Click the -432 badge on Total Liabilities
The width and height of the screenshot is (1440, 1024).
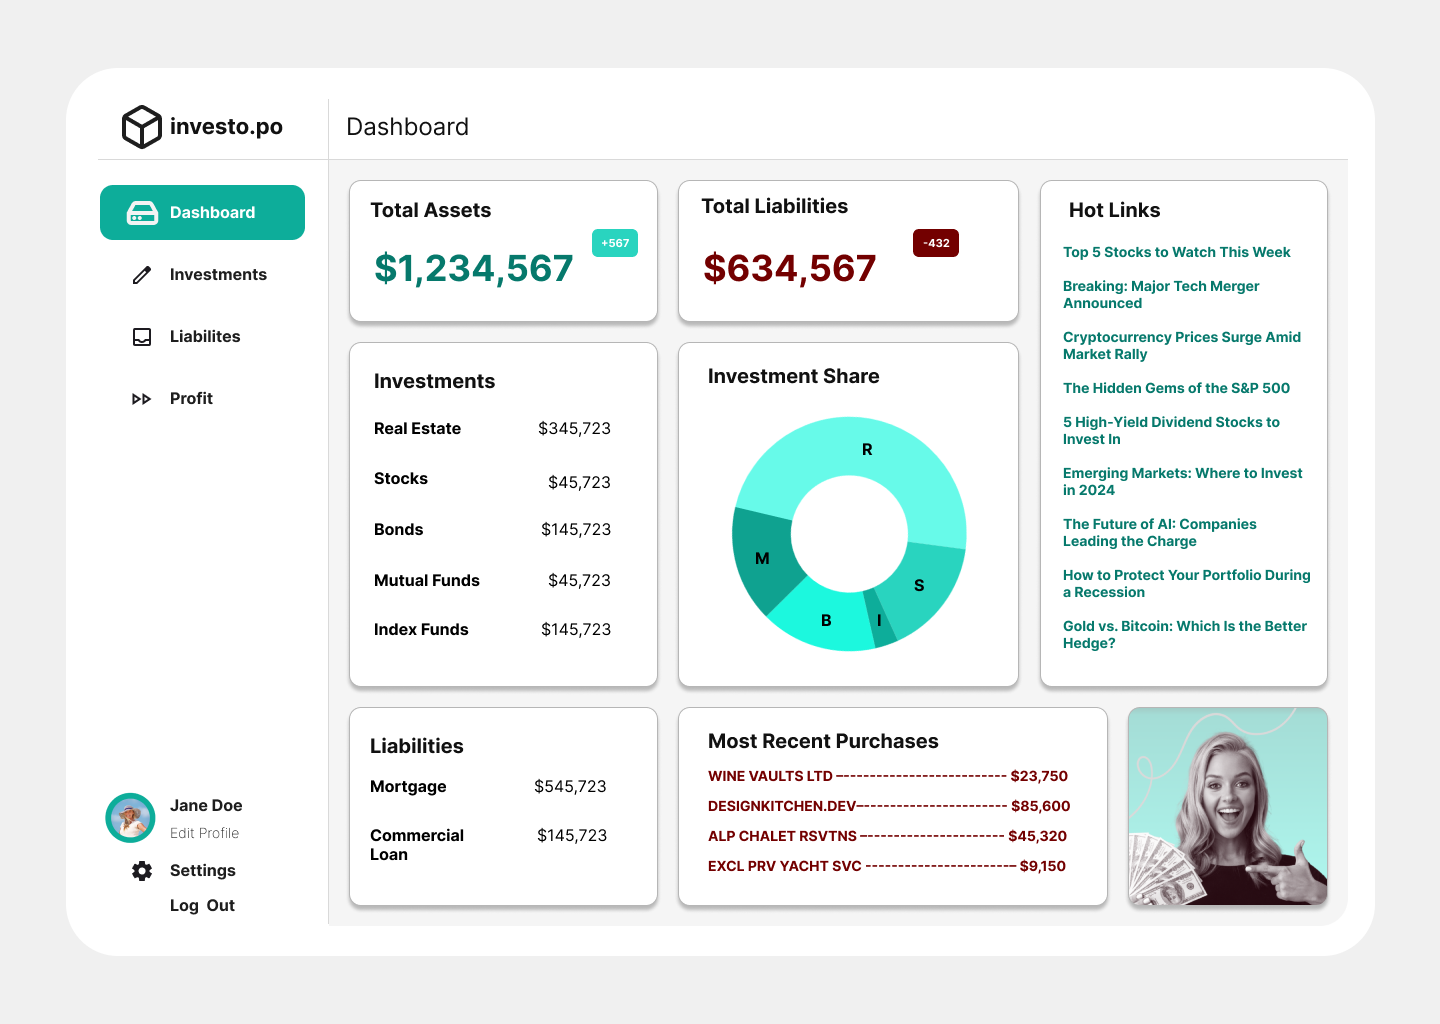(935, 243)
